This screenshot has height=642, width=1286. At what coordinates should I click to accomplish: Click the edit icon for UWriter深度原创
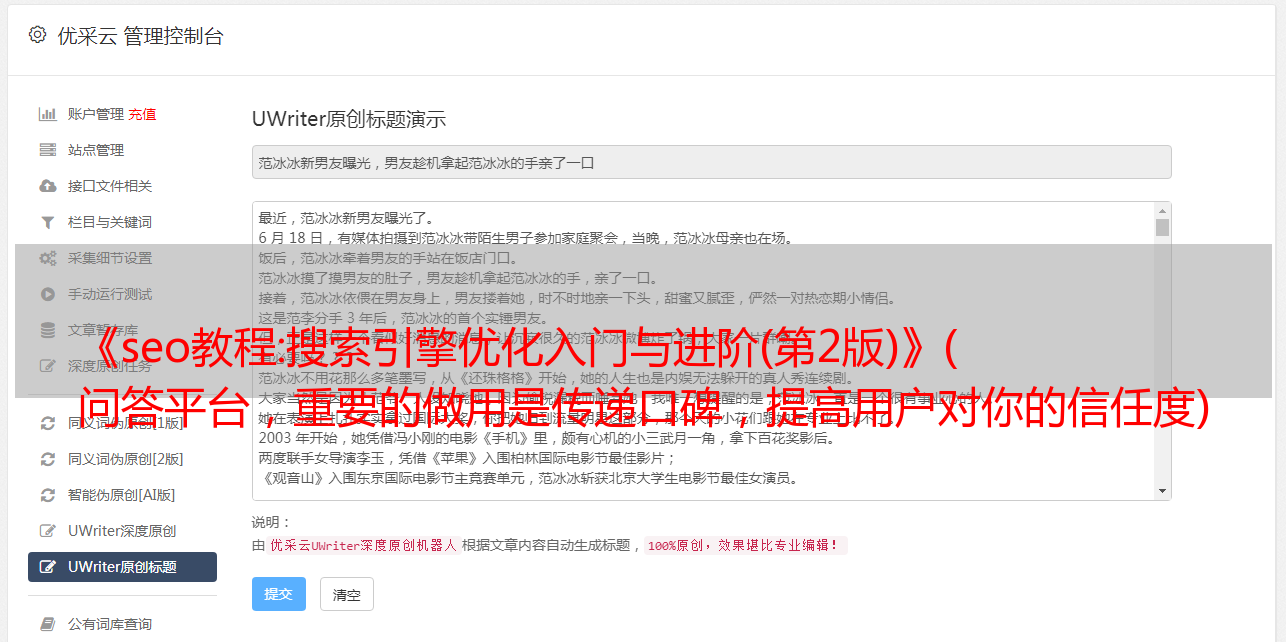click(47, 531)
